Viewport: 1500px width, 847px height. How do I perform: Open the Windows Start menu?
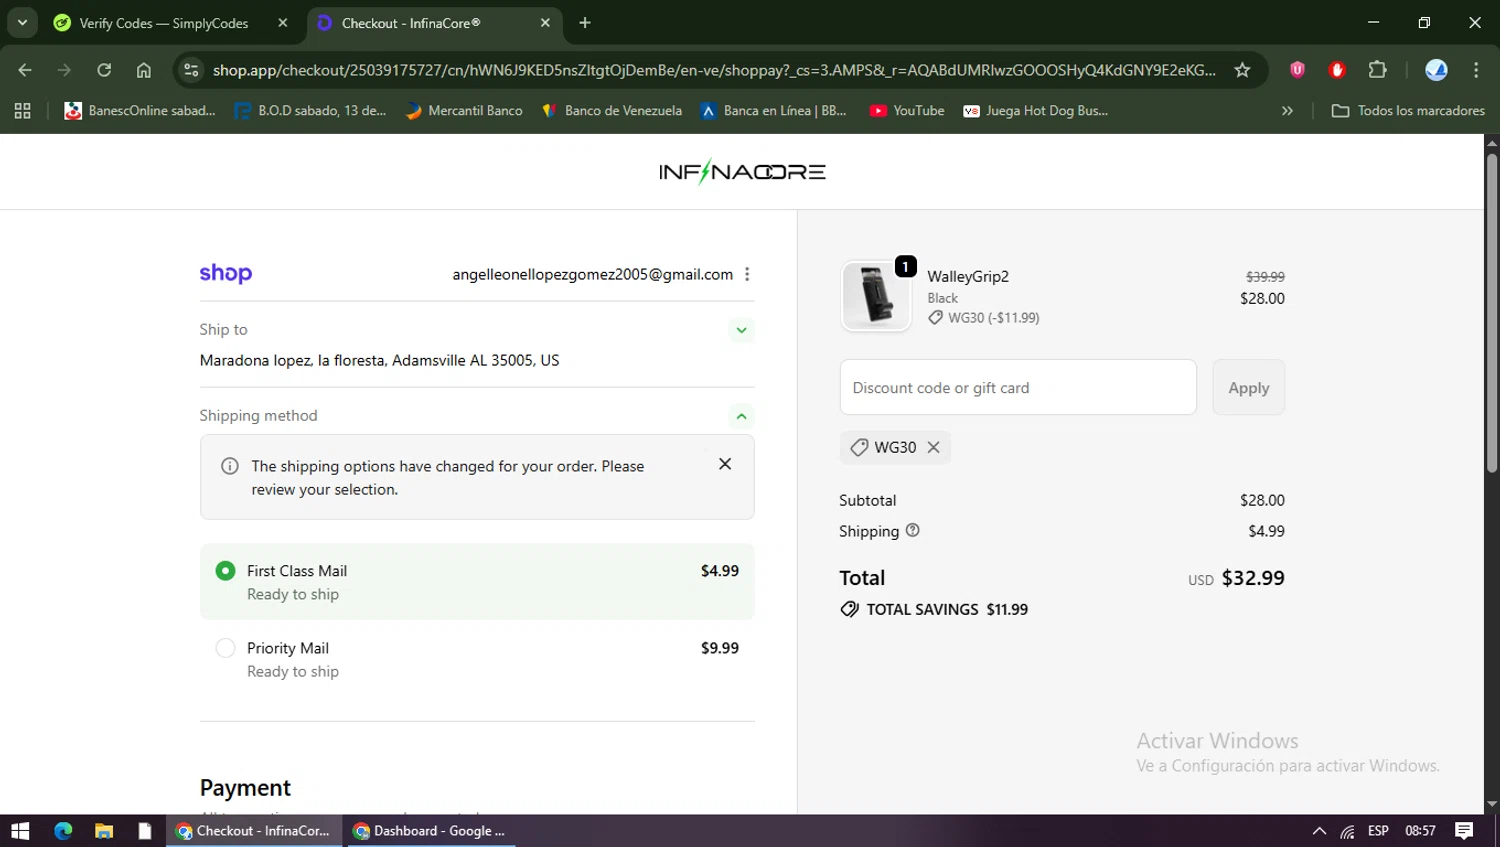[x=20, y=831]
